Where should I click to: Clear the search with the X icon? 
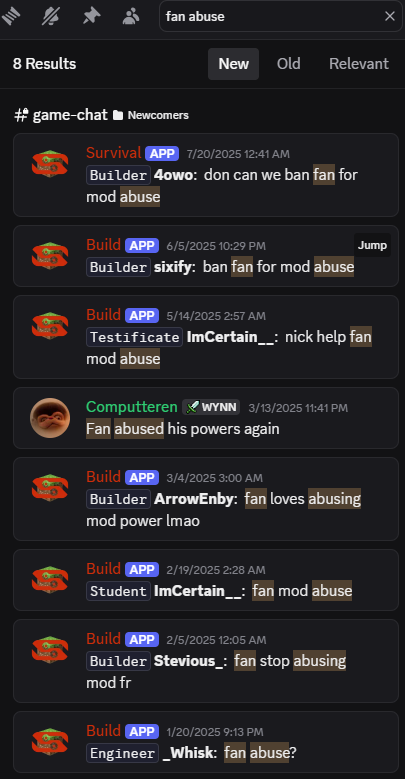click(x=390, y=16)
